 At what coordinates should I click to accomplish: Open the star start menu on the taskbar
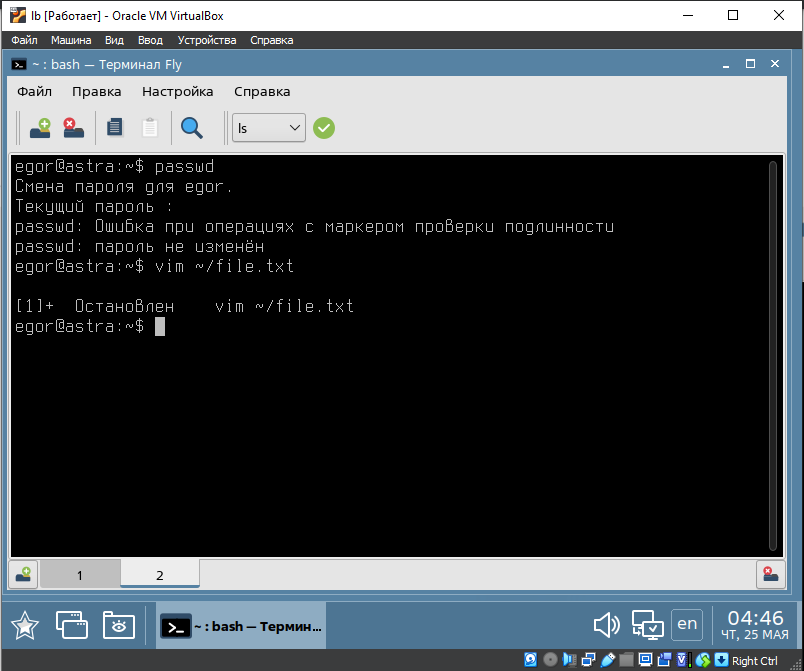[25, 626]
